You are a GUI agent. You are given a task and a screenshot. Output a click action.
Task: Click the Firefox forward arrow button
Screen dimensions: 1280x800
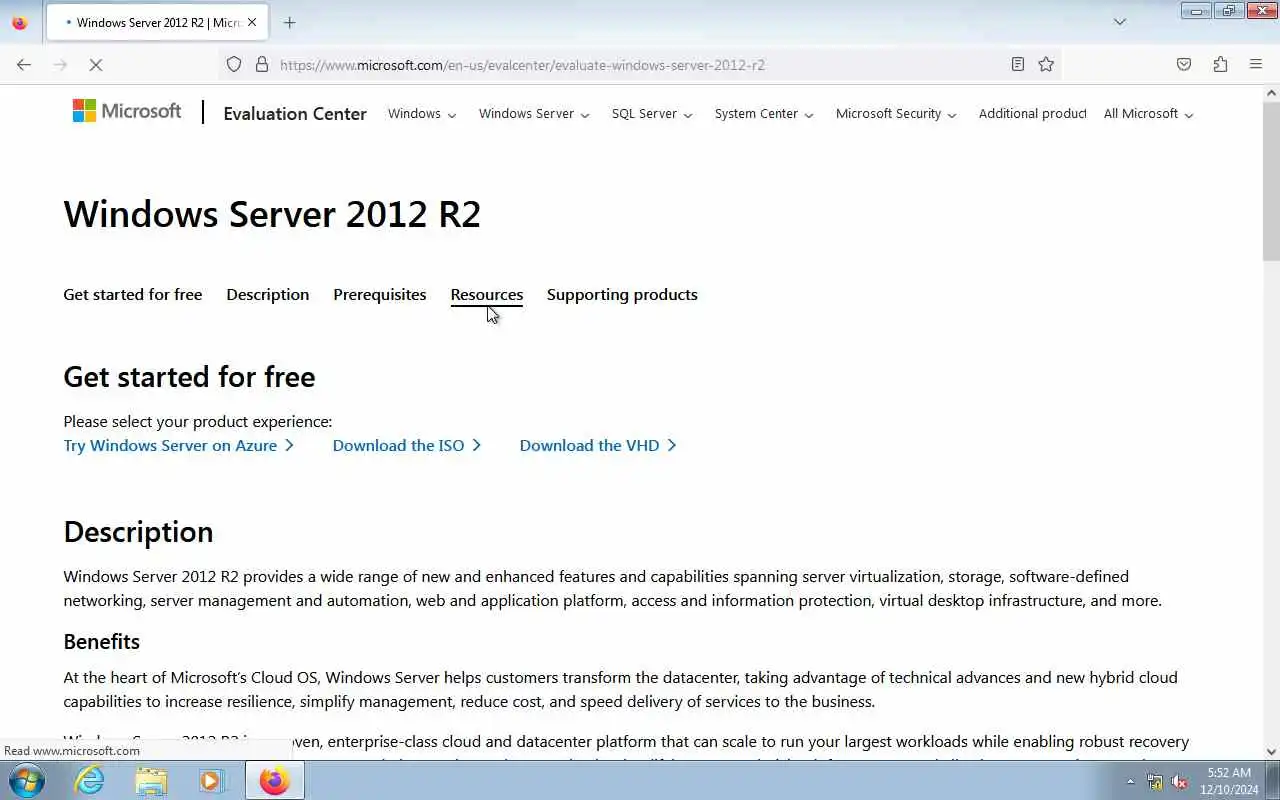60,64
